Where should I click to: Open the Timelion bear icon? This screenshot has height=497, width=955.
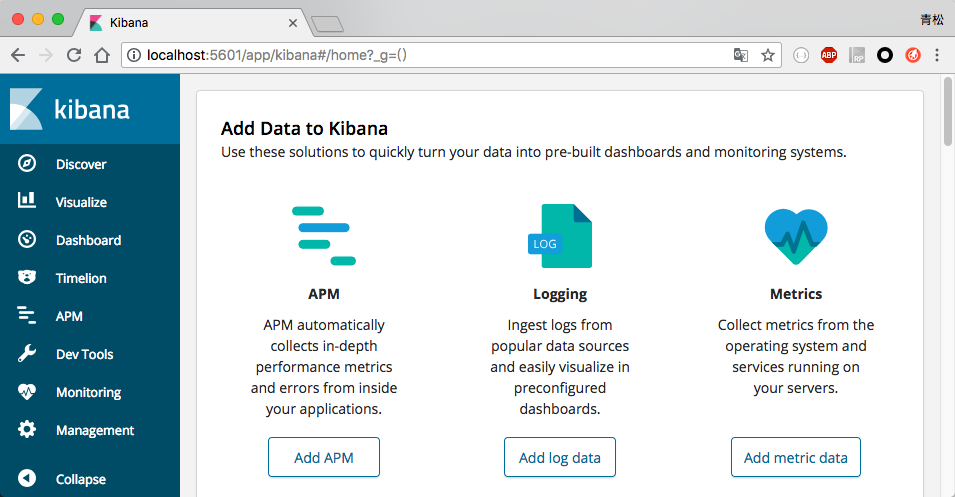27,277
